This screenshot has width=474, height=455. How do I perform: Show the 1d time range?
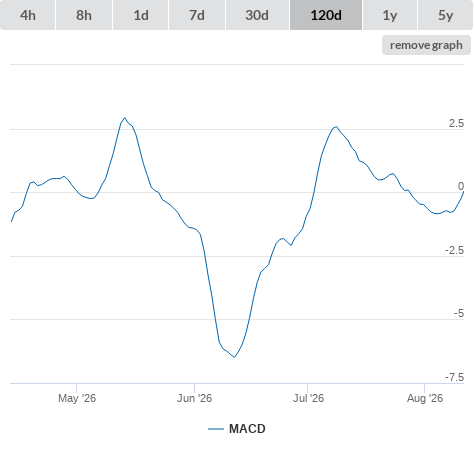(141, 15)
